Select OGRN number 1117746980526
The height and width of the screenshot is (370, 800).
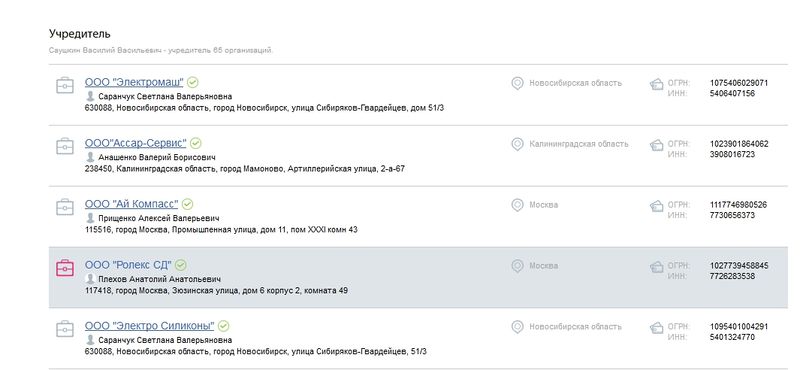(738, 205)
